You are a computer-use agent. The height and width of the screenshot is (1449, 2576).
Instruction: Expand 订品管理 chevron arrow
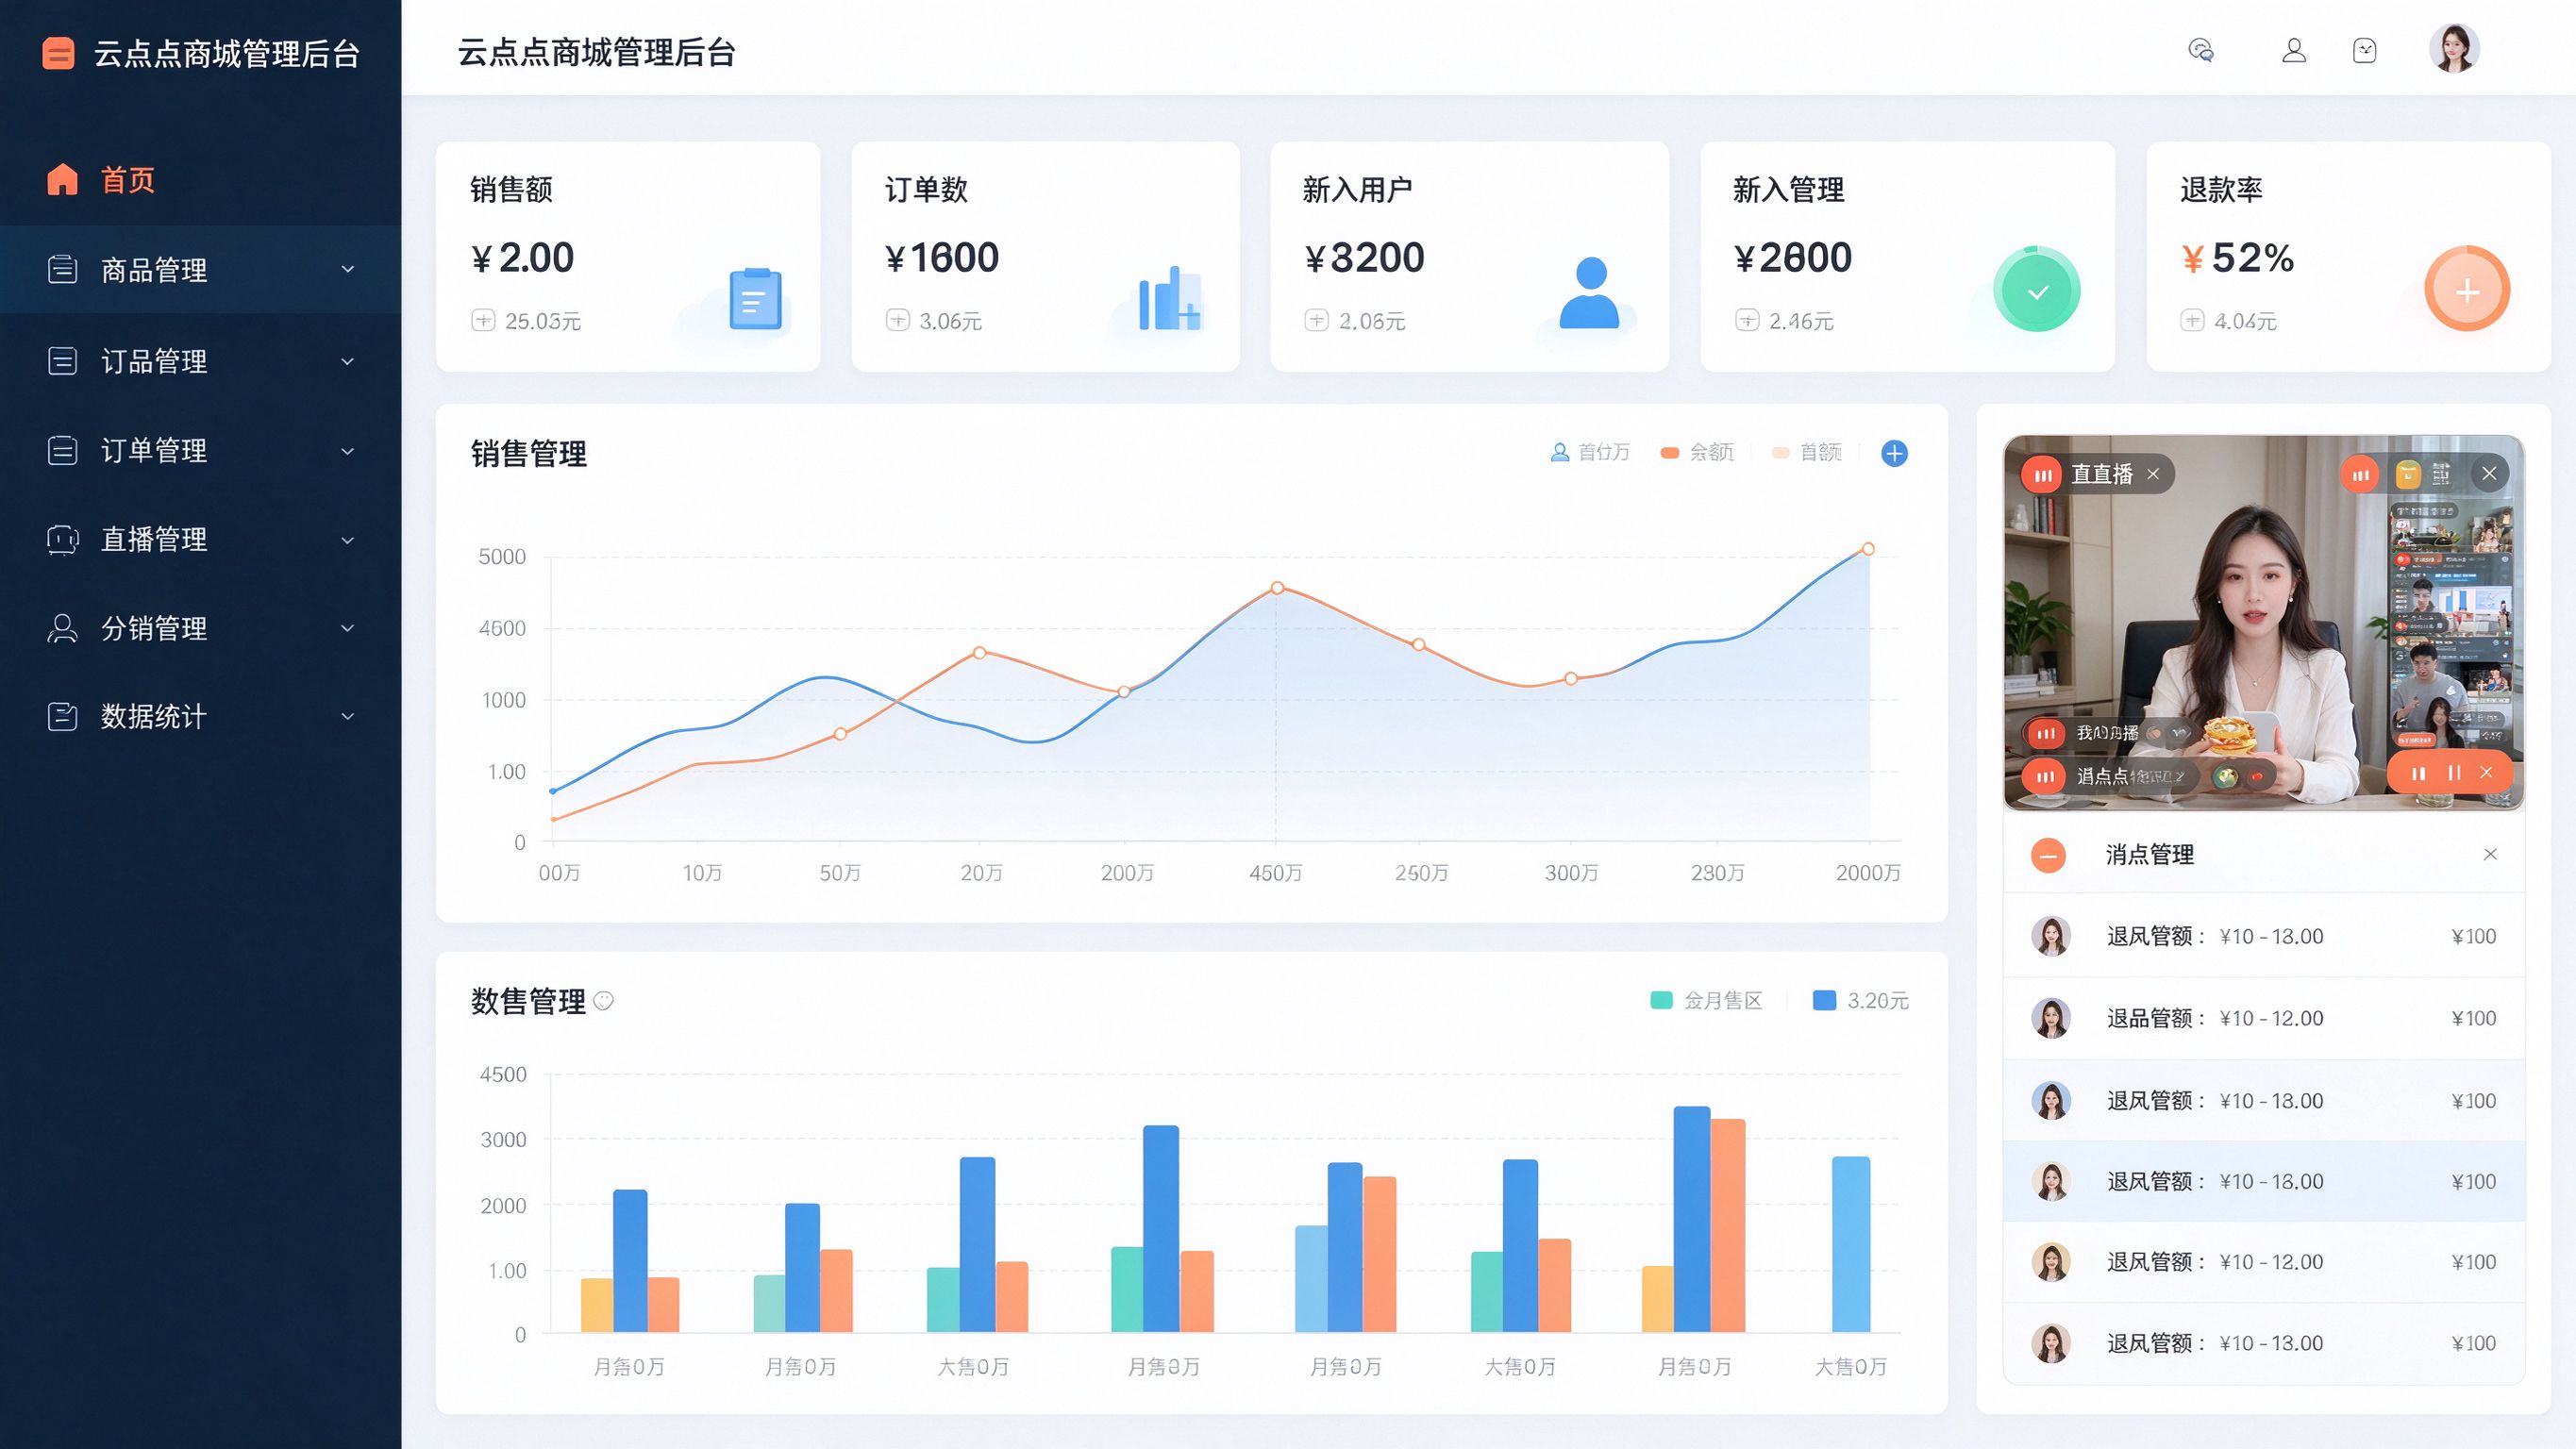point(348,361)
